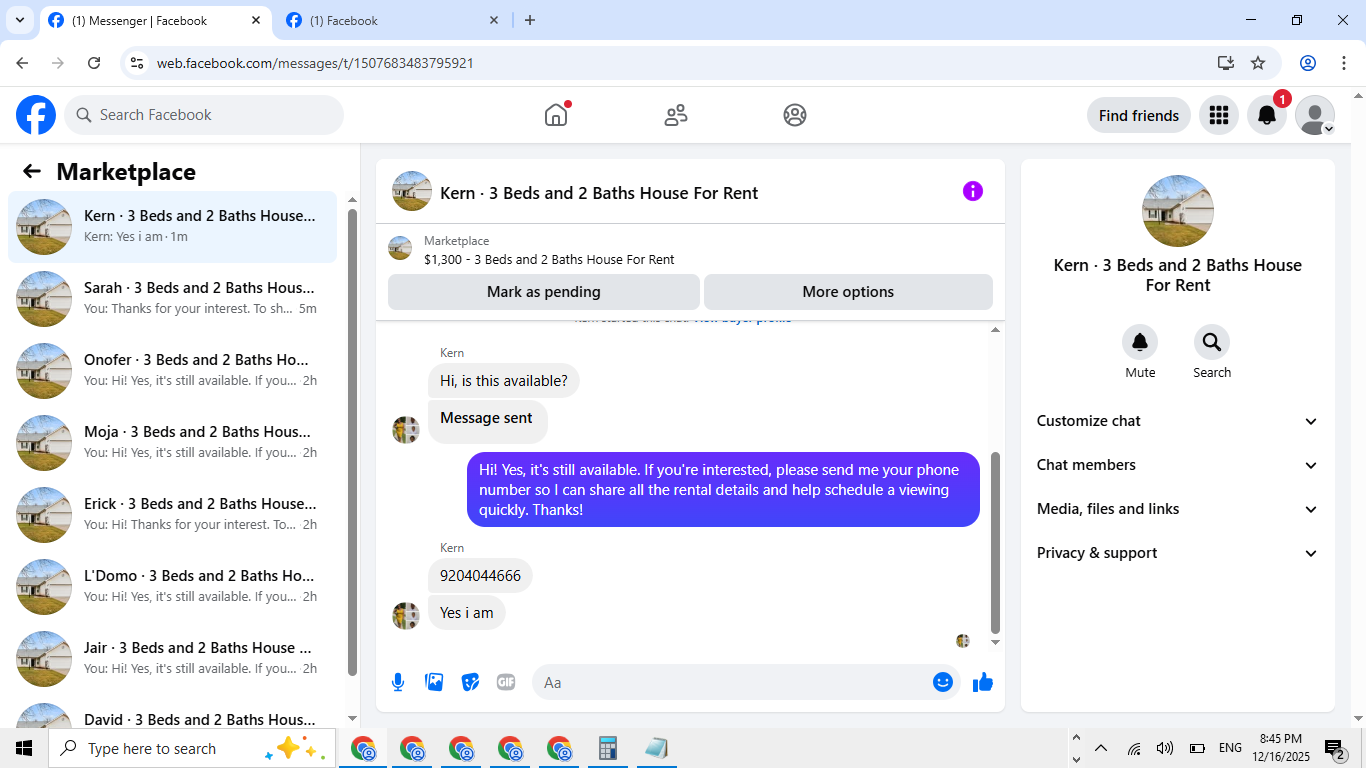Open Erick's conversation in the list
Screen dimensions: 1366x768
pos(172,515)
